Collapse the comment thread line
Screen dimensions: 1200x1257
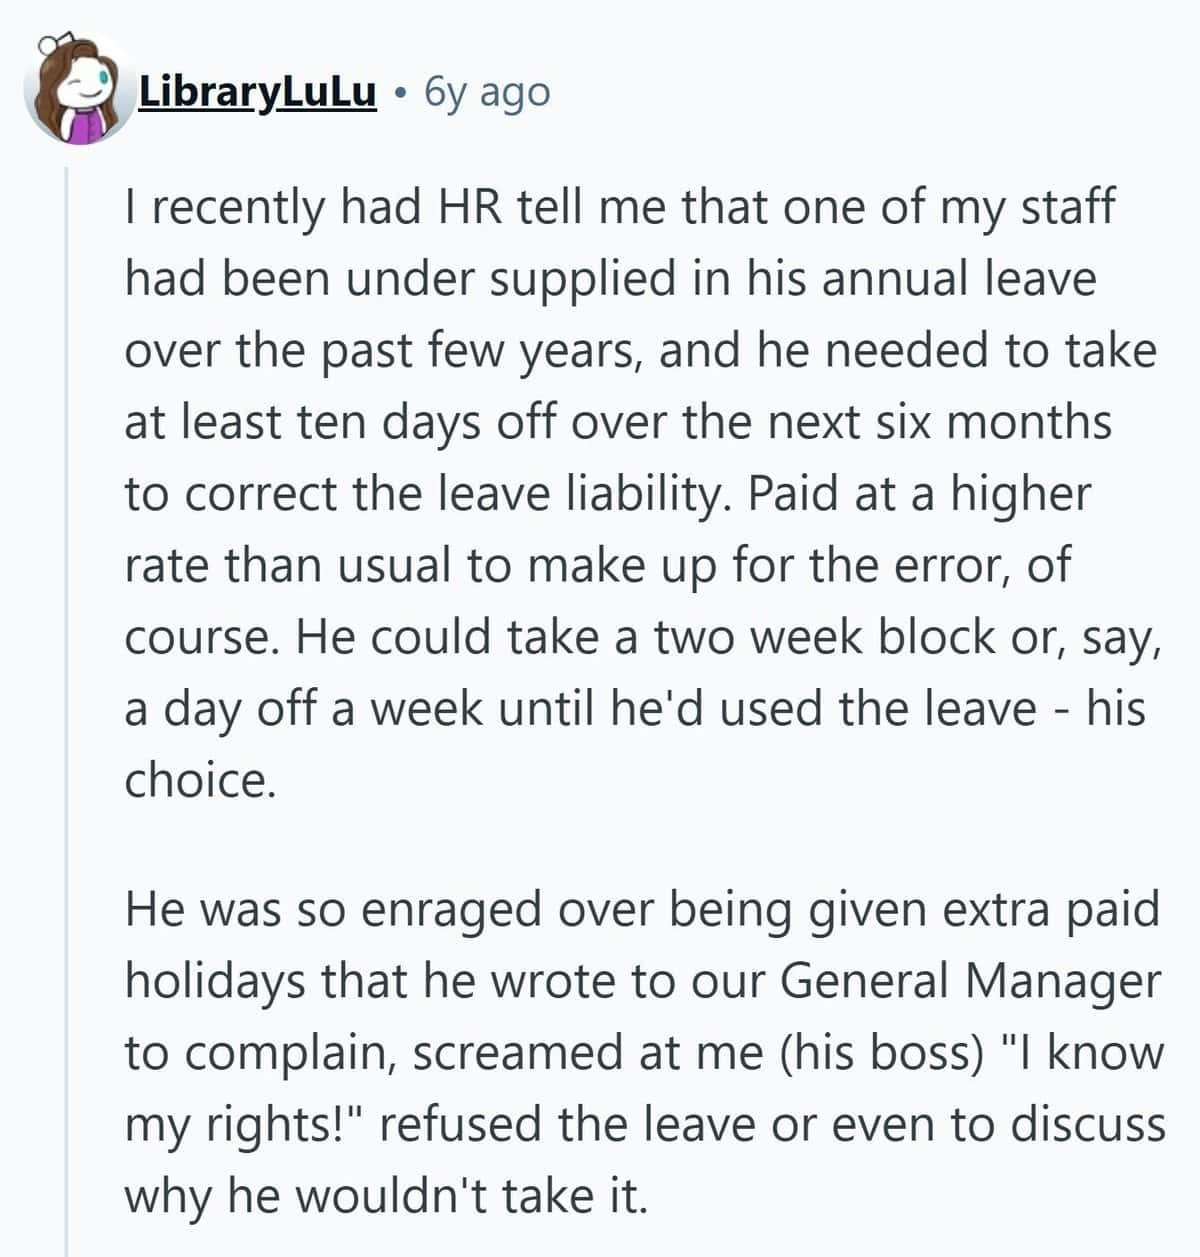(x=66, y=710)
